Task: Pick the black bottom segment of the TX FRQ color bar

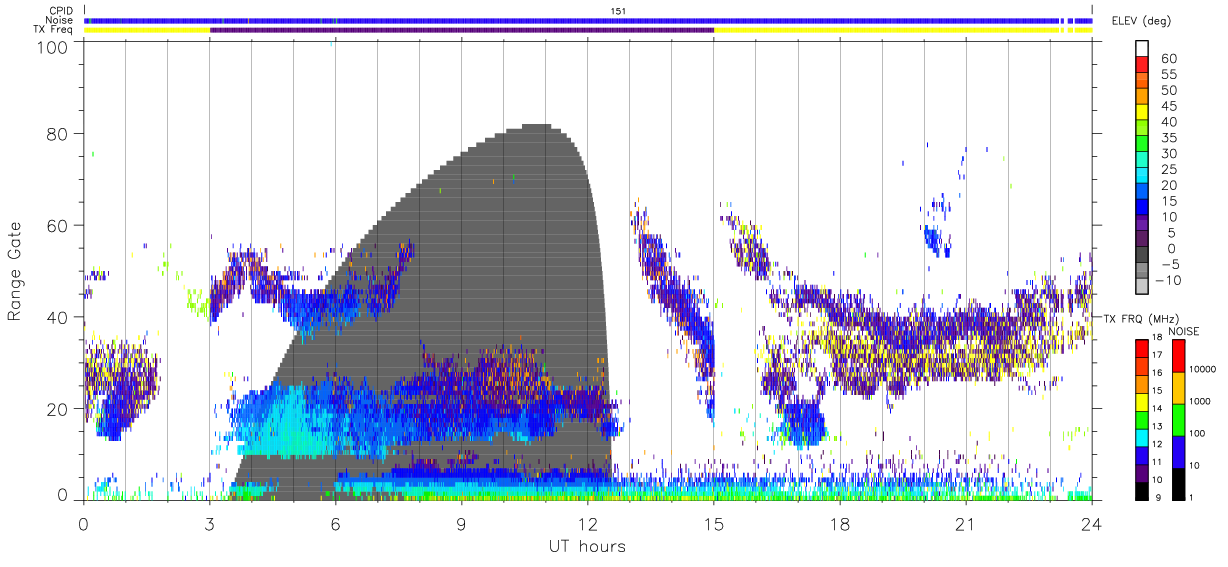Action: 1141,491
